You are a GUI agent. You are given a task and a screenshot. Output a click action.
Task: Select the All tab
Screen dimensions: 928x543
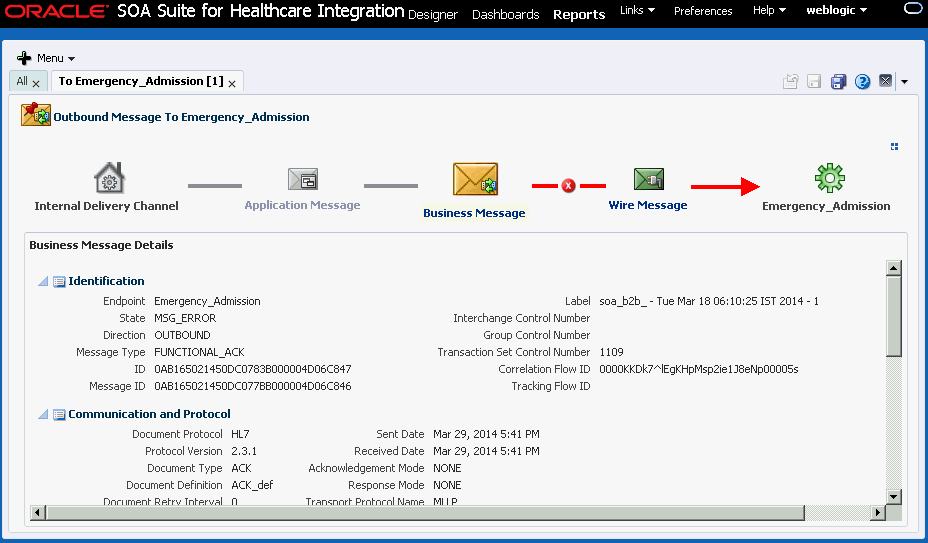[22, 81]
